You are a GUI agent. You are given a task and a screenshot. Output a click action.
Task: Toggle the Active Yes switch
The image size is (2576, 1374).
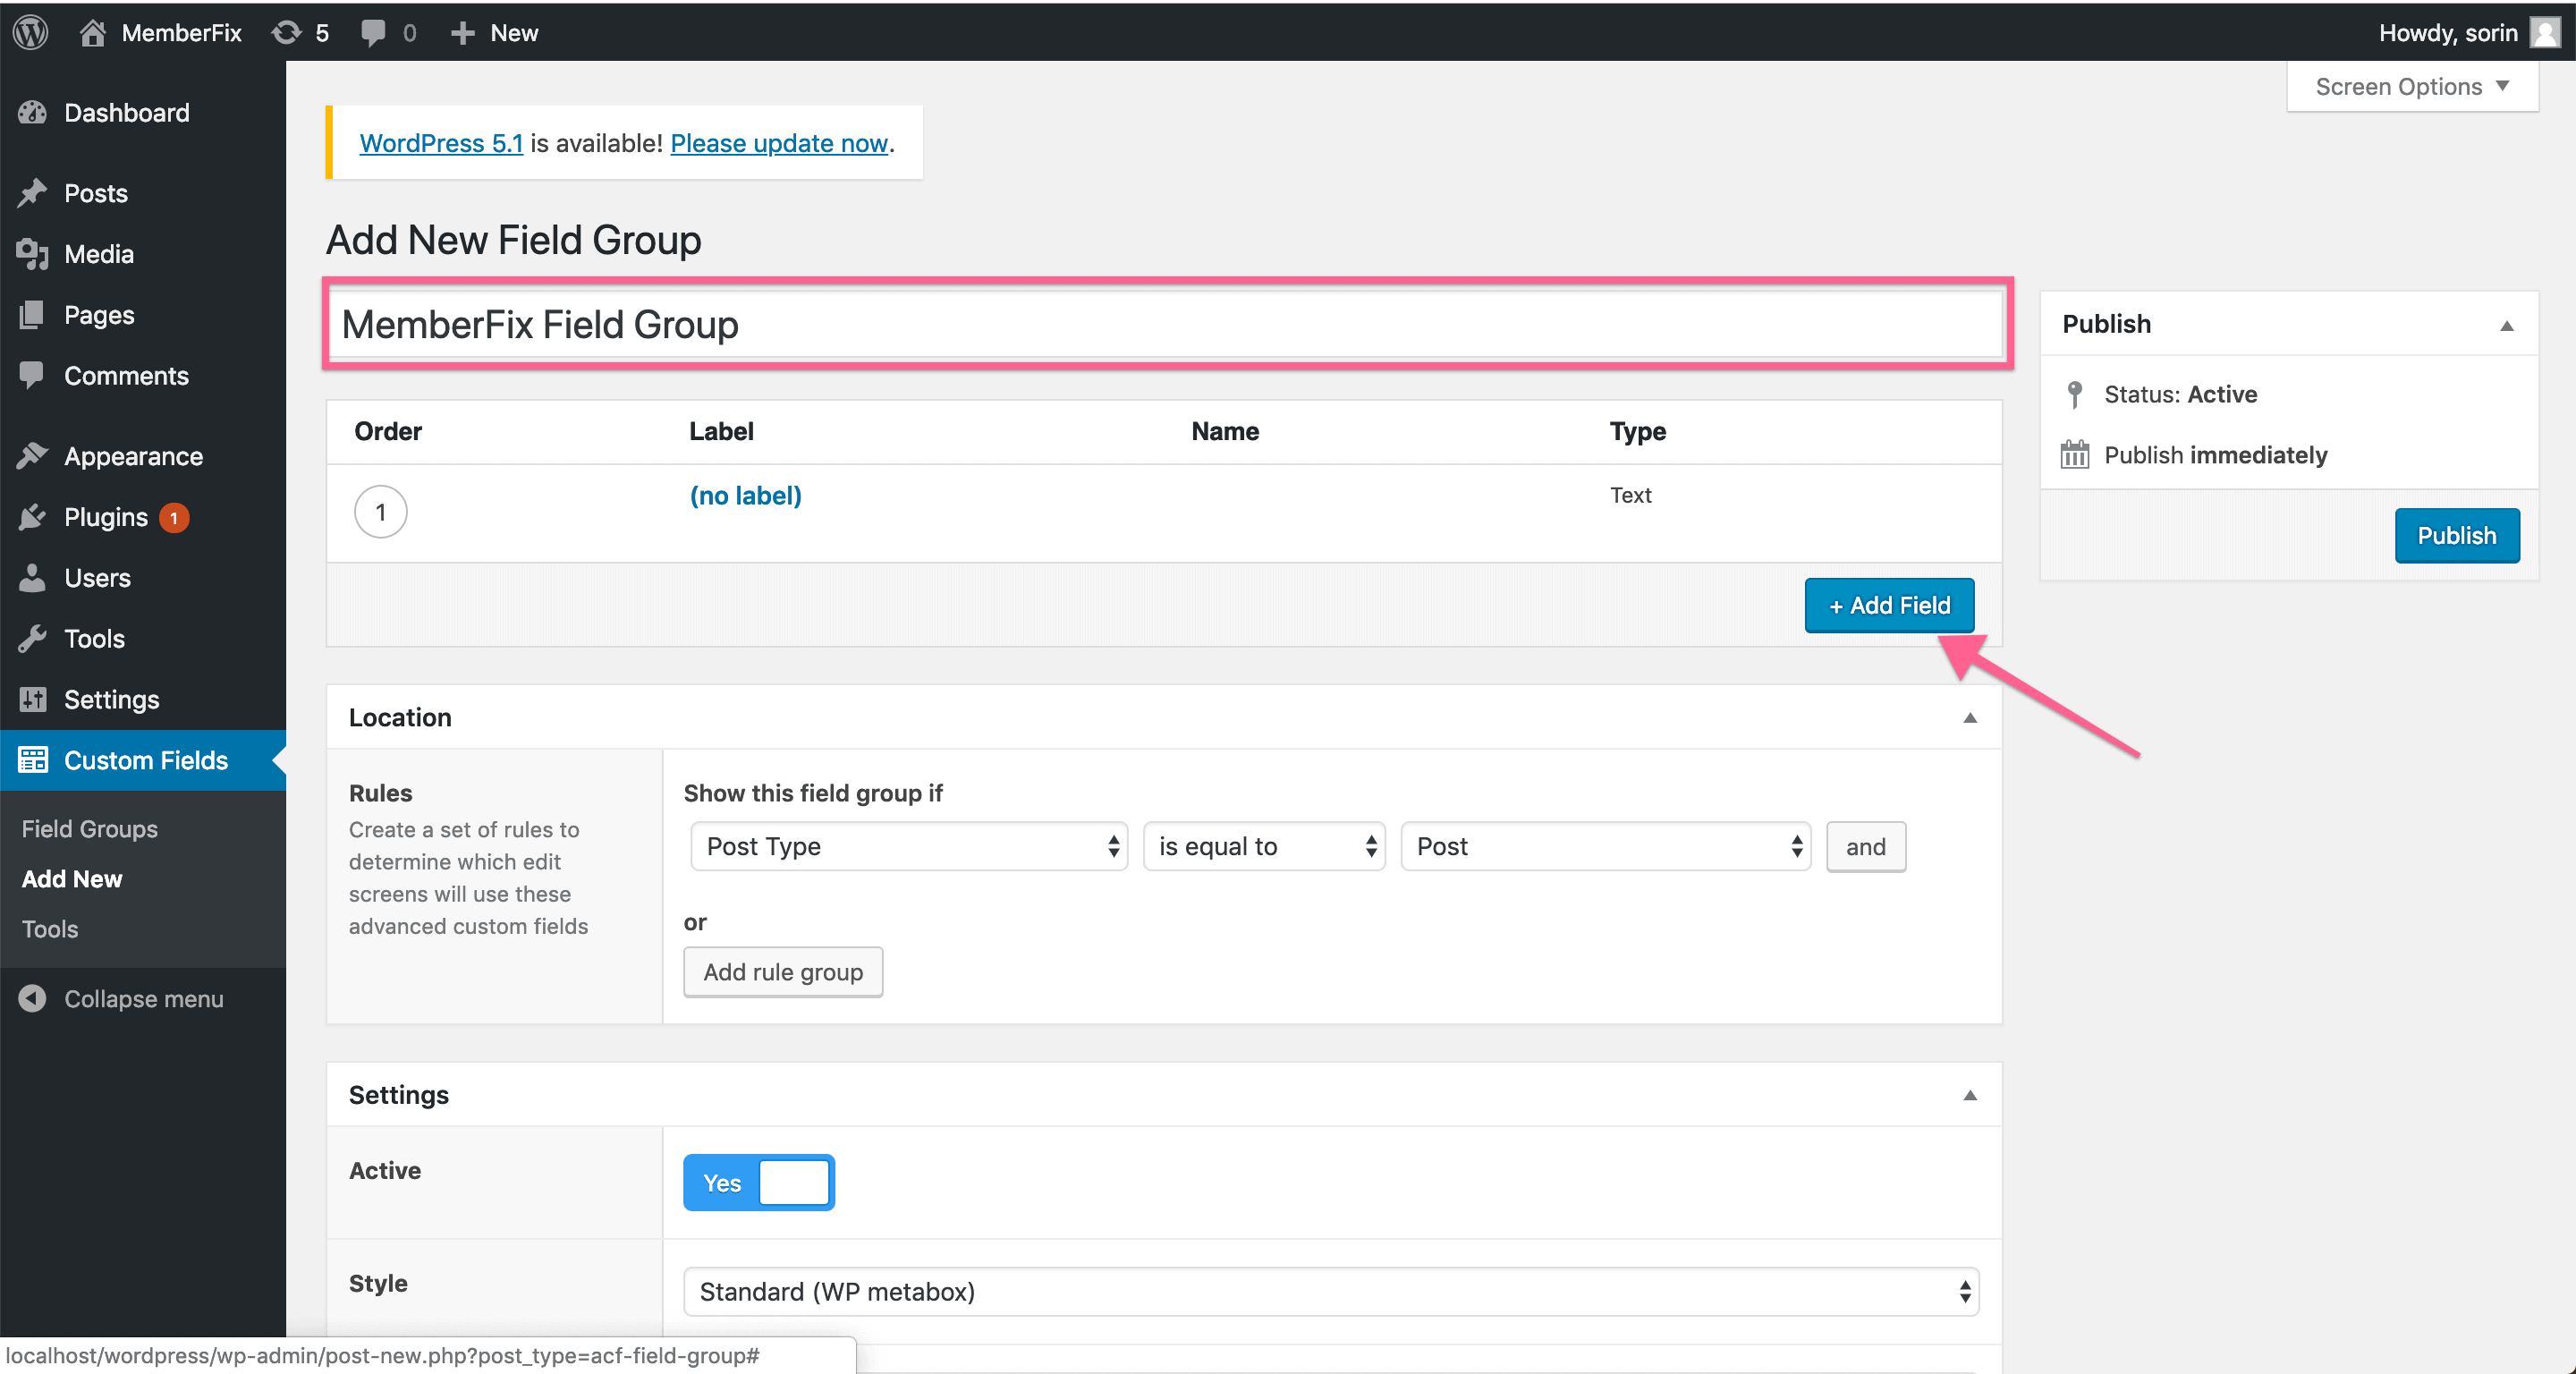pos(759,1182)
